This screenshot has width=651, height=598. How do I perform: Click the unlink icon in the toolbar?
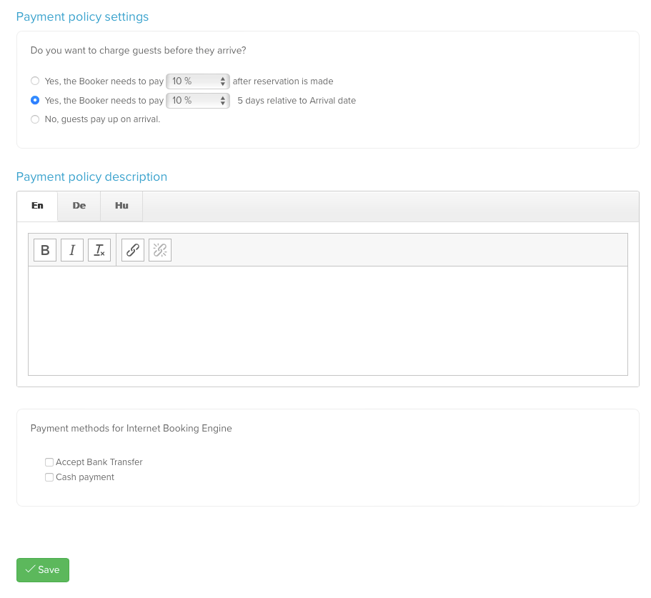tap(160, 250)
